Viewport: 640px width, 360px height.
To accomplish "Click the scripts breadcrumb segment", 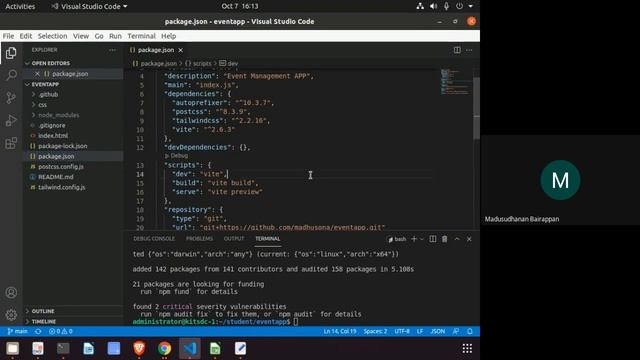I will [198, 64].
